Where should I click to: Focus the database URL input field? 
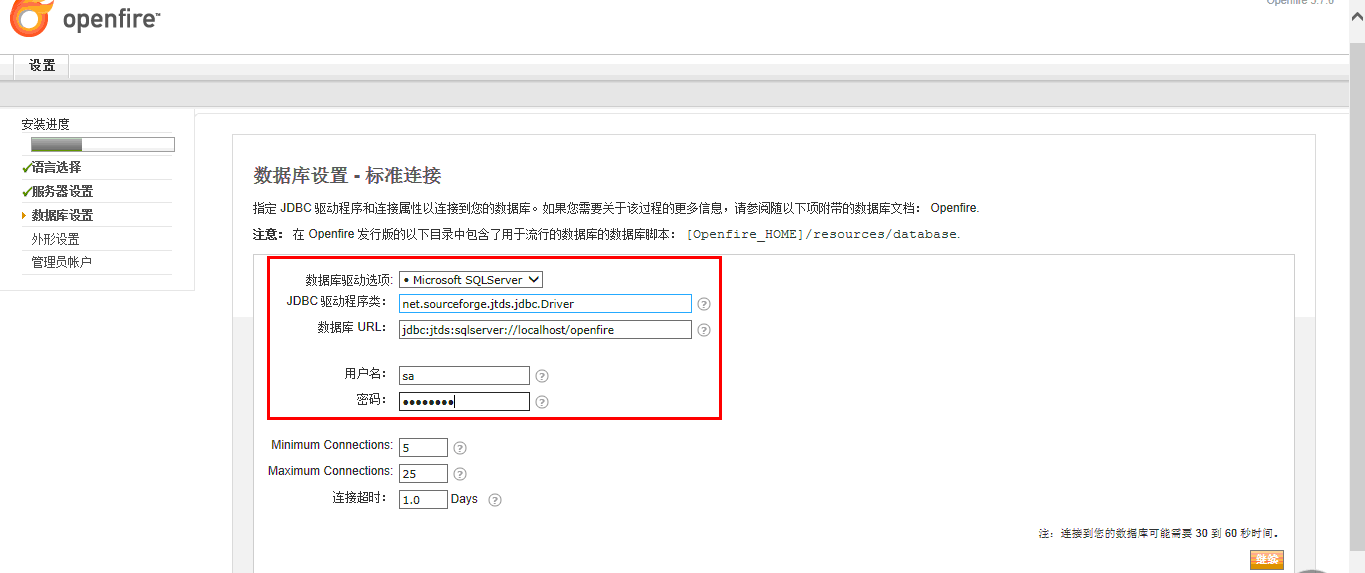point(545,330)
